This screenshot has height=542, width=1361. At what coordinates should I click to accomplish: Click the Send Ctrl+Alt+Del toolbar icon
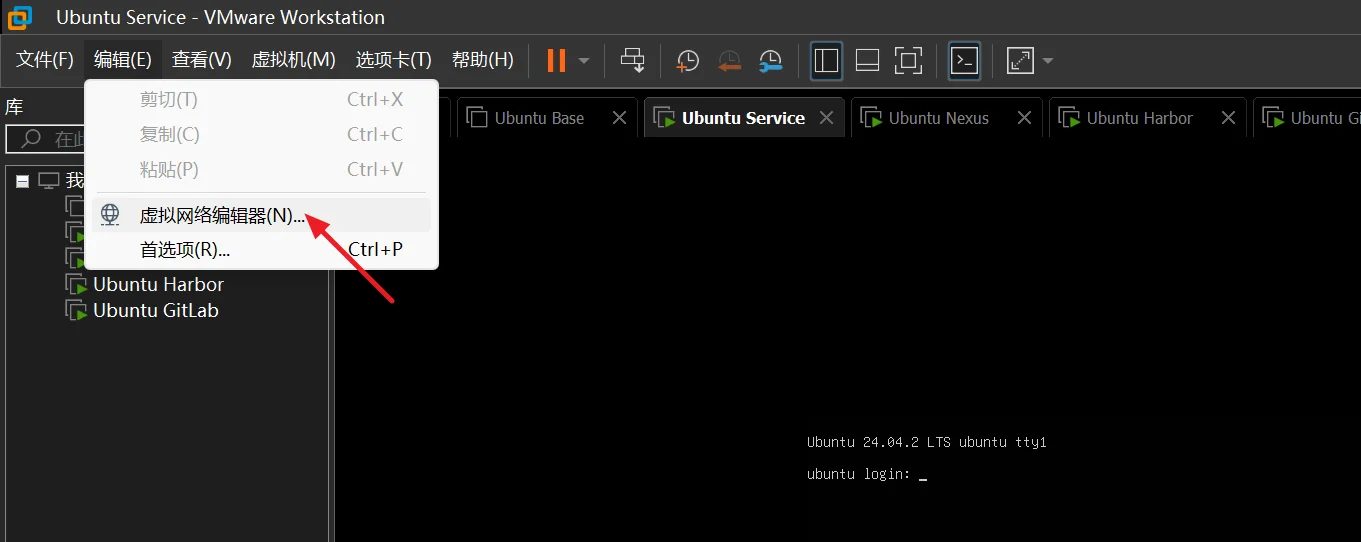pyautogui.click(x=633, y=60)
